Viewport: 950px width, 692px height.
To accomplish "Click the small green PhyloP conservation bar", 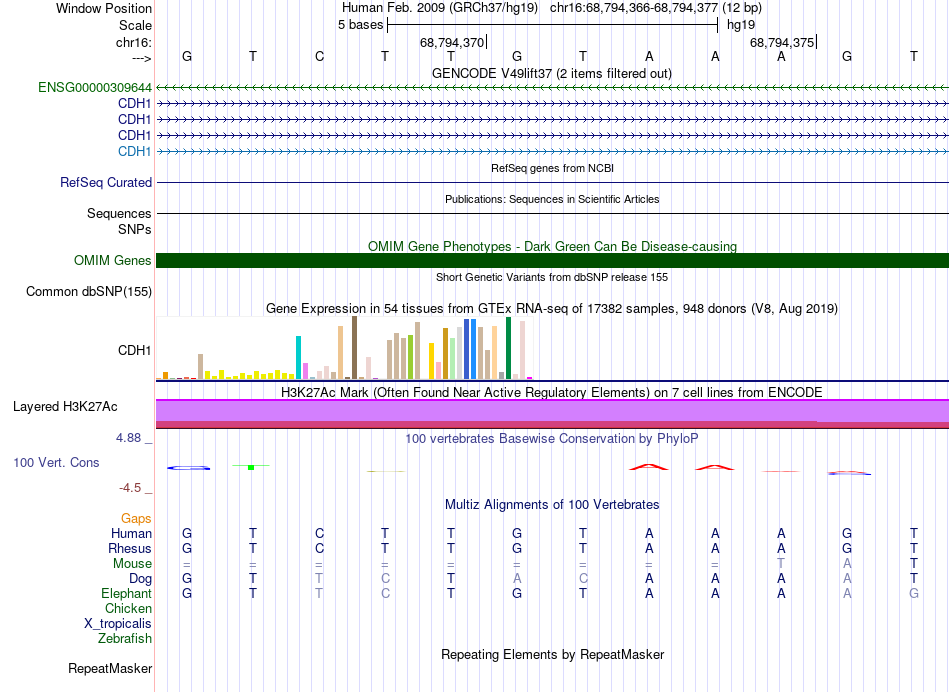I will click(x=251, y=467).
